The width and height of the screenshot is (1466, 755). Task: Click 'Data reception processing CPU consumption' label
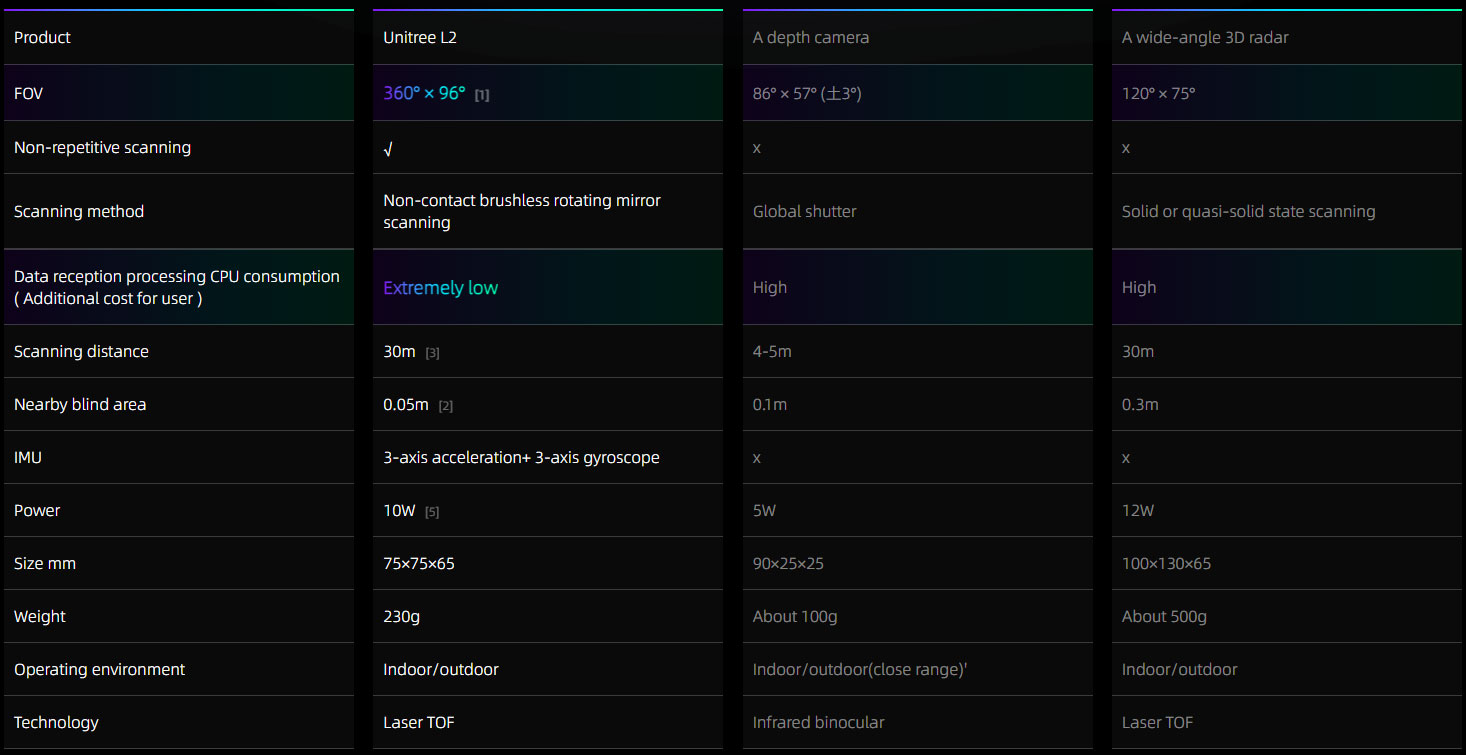(177, 276)
